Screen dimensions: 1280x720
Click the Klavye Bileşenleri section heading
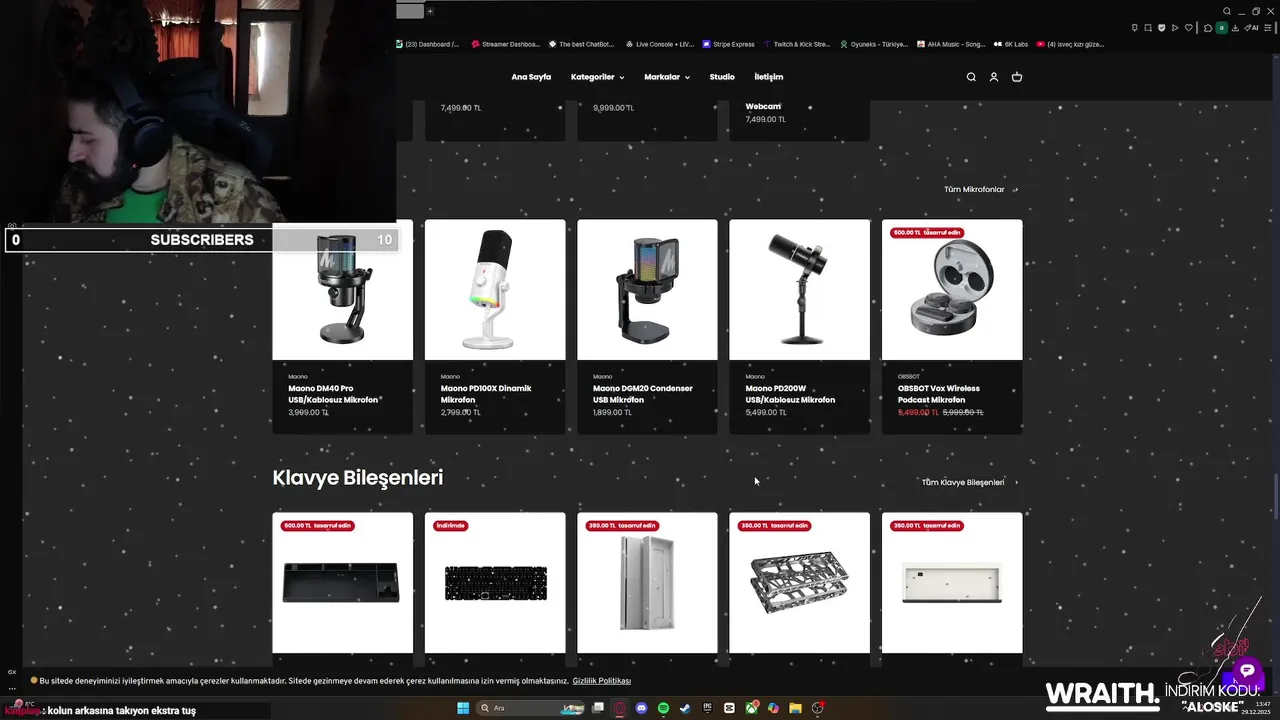click(x=357, y=478)
